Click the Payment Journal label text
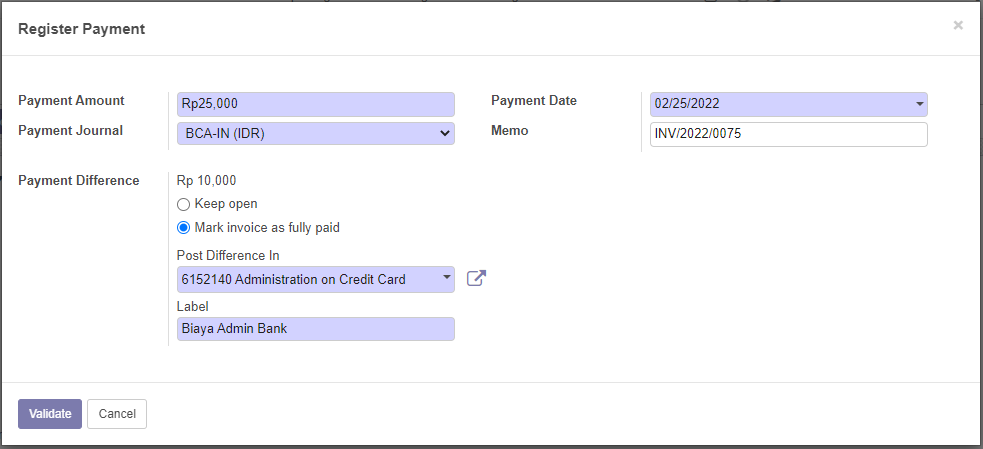Image resolution: width=983 pixels, height=449 pixels. 70,131
